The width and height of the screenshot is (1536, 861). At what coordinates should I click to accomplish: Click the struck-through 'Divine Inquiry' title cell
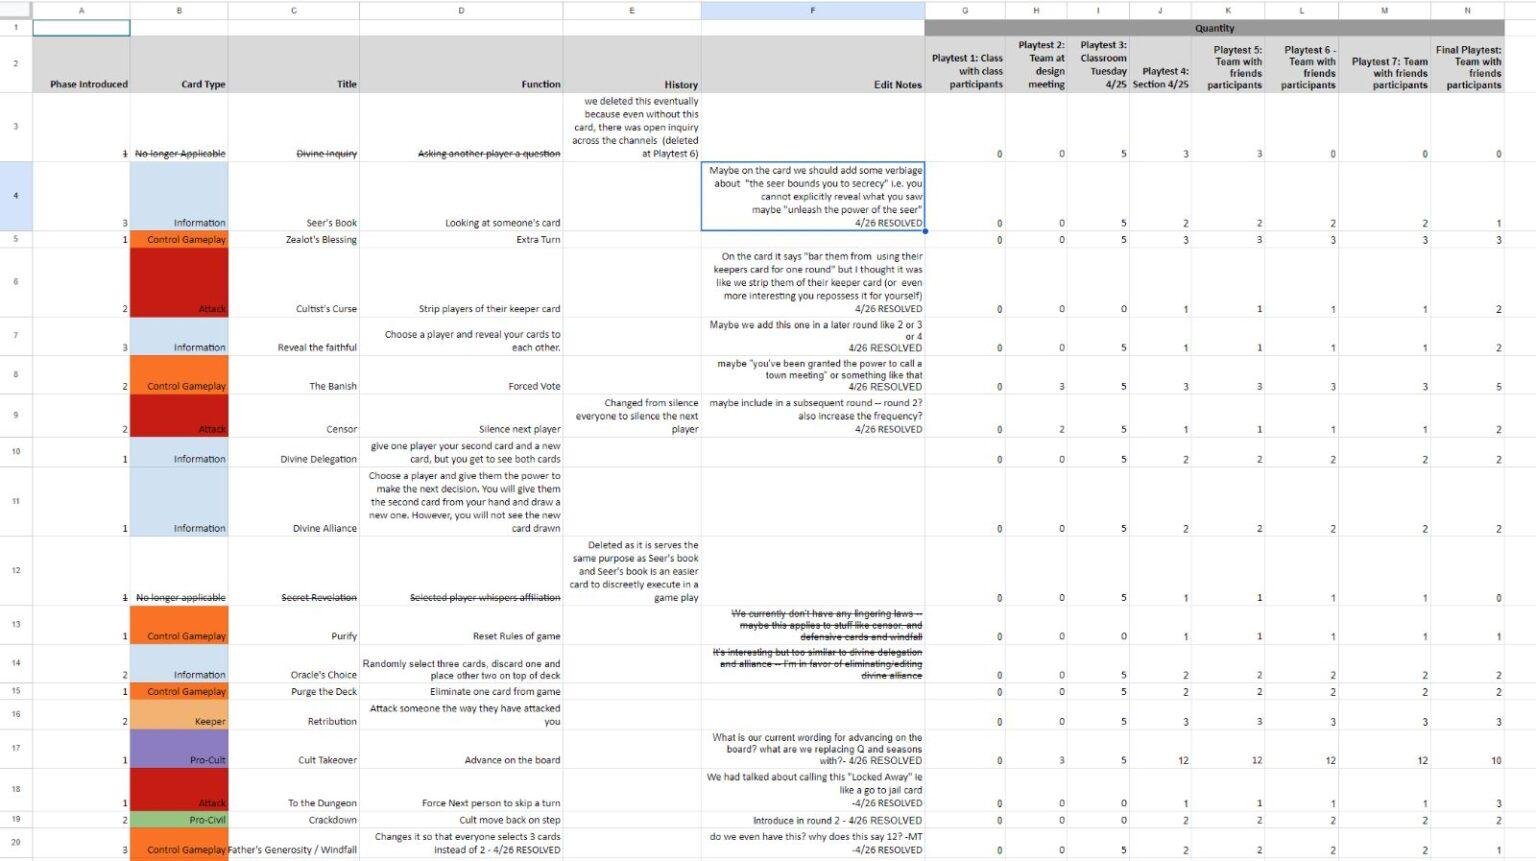pos(294,127)
